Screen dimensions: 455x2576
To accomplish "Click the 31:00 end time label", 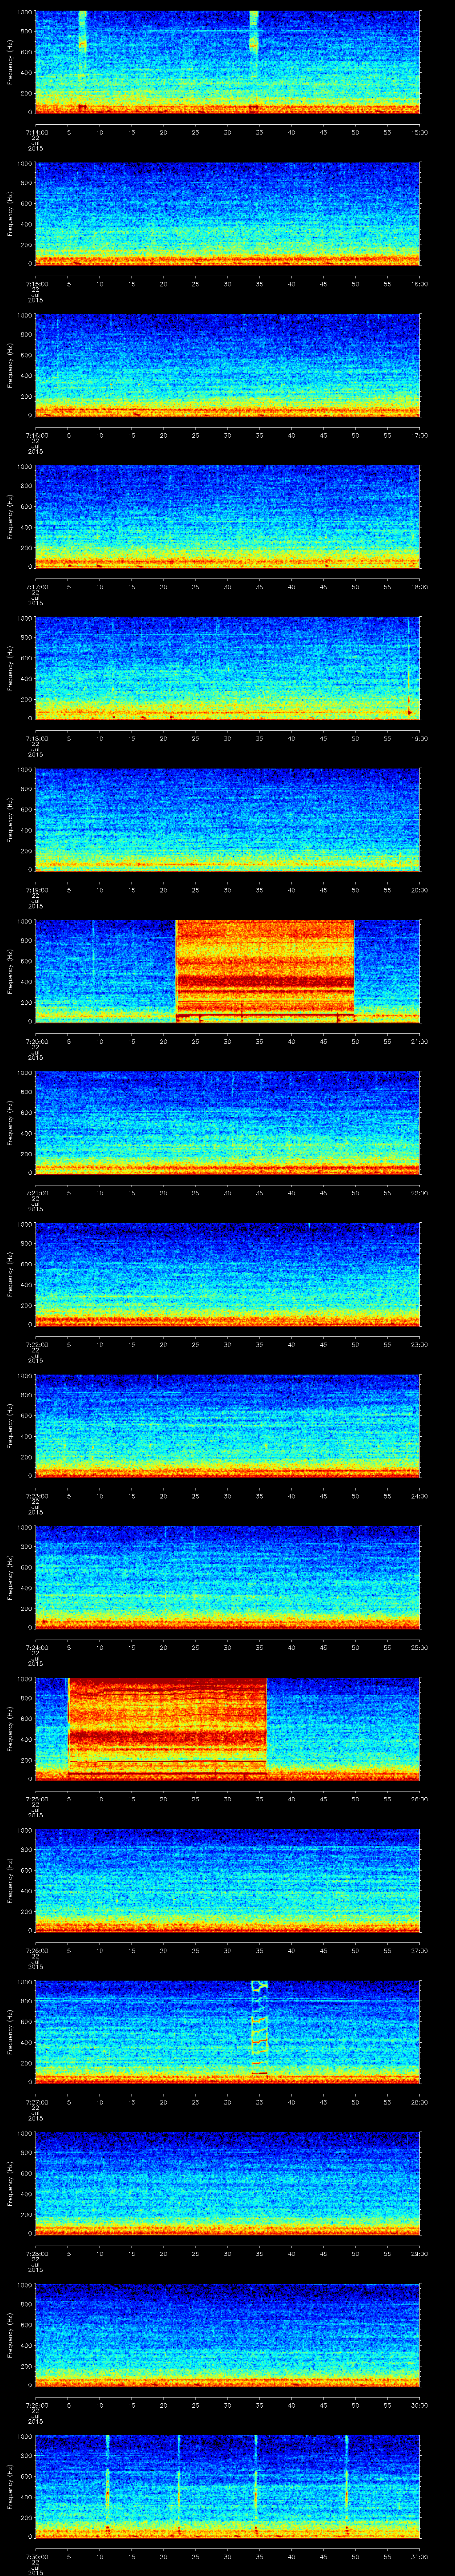I will click(420, 2557).
